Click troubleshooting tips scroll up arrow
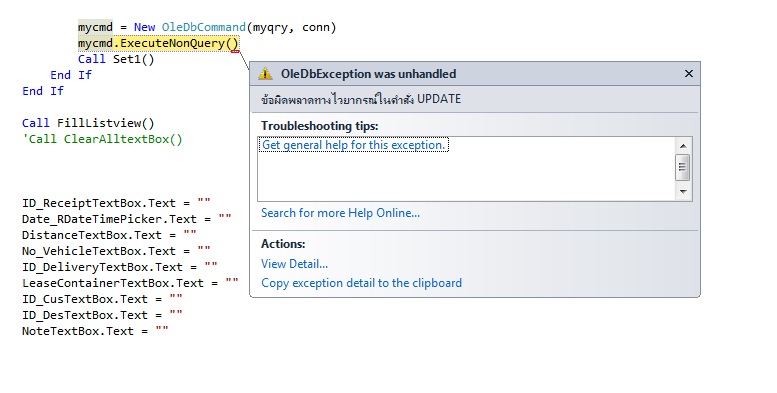Viewport: 777px width, 393px height. (683, 145)
